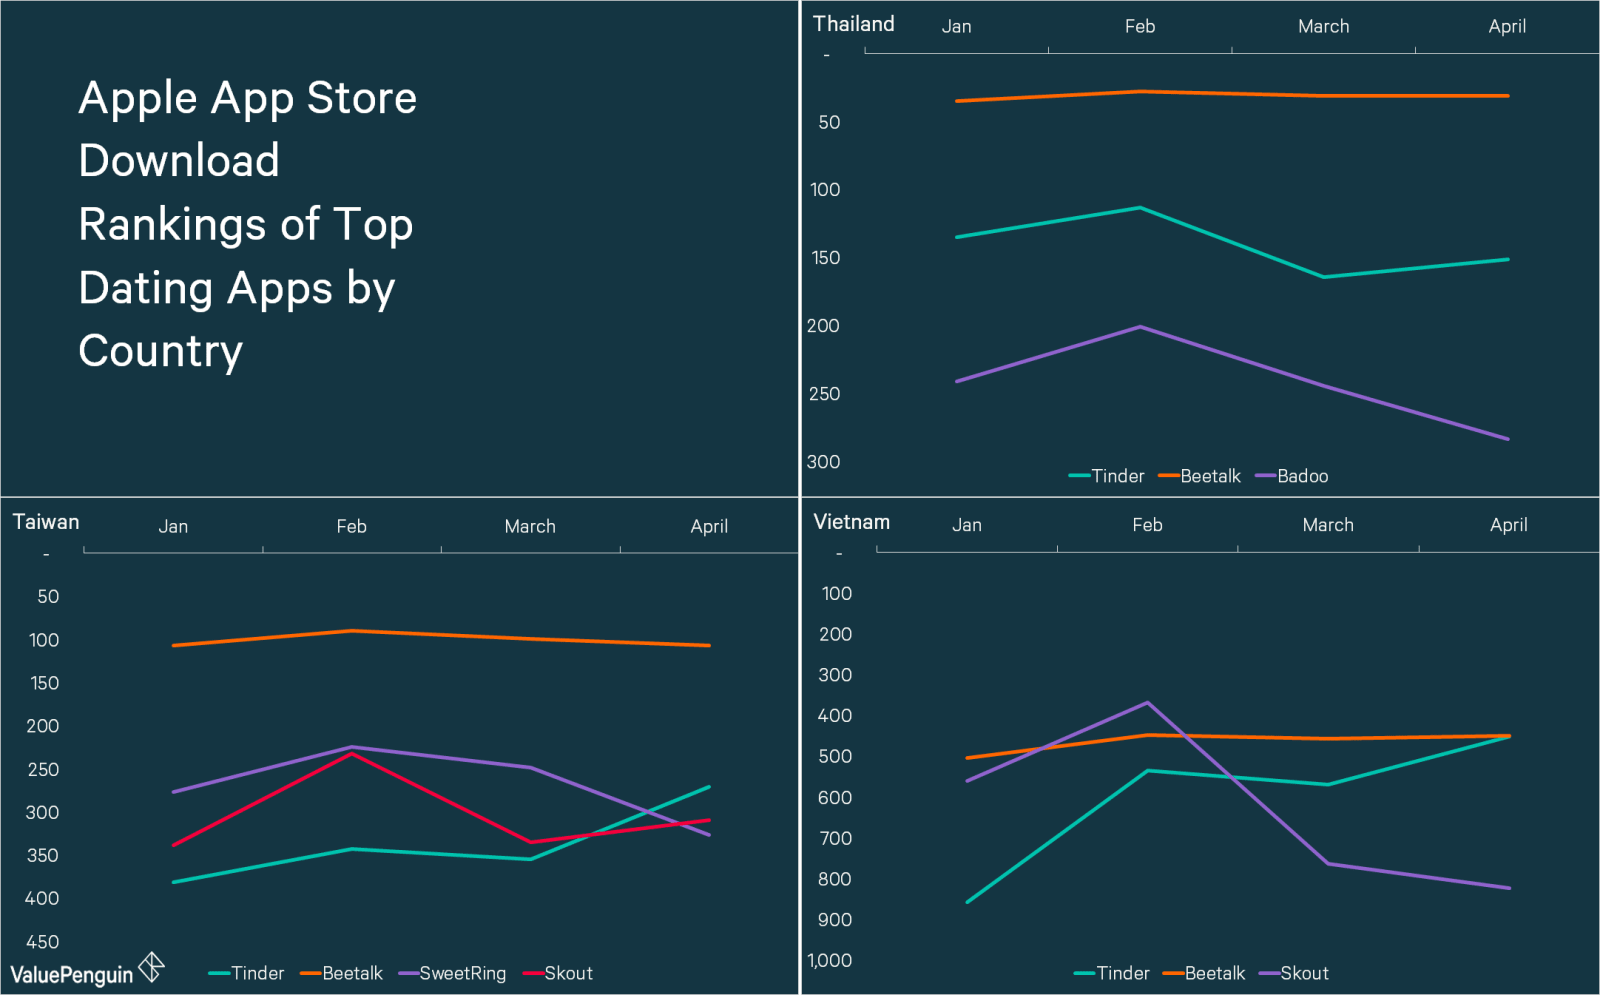Image resolution: width=1600 pixels, height=995 pixels.
Task: Click the April axis label in Taiwan chart
Action: click(709, 527)
